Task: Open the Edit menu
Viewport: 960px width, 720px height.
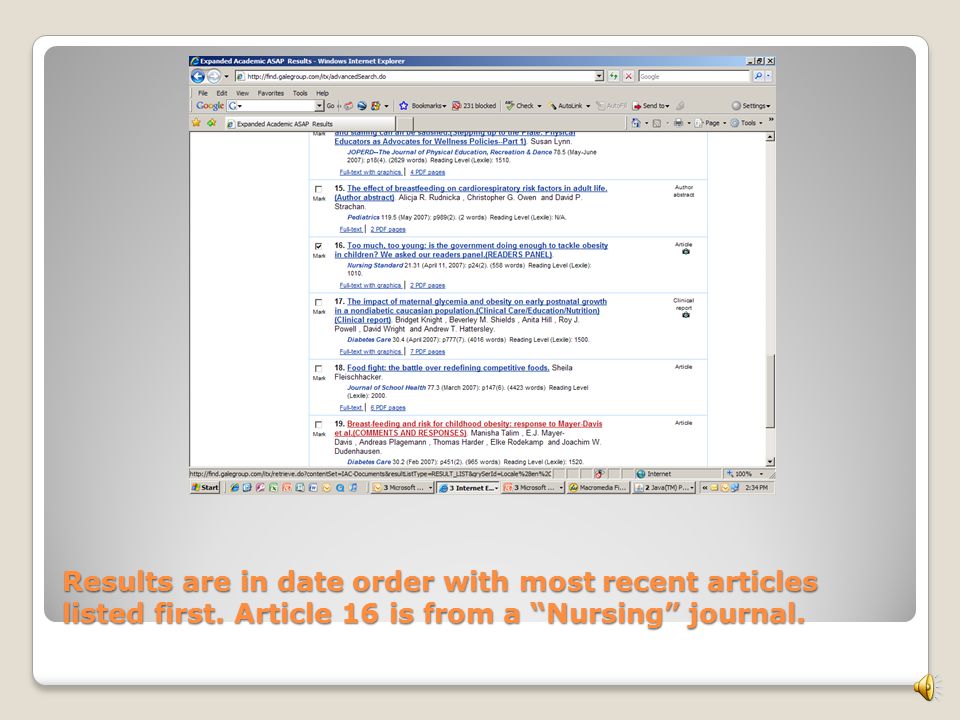Action: click(222, 93)
